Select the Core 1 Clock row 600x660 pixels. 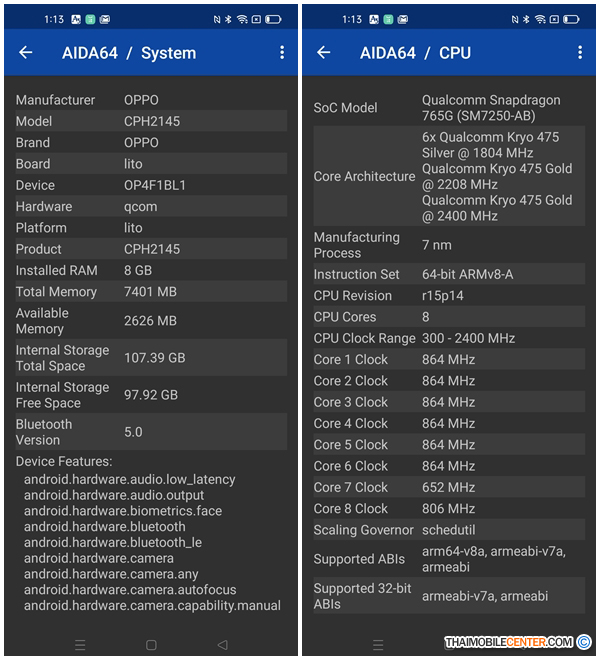point(449,359)
